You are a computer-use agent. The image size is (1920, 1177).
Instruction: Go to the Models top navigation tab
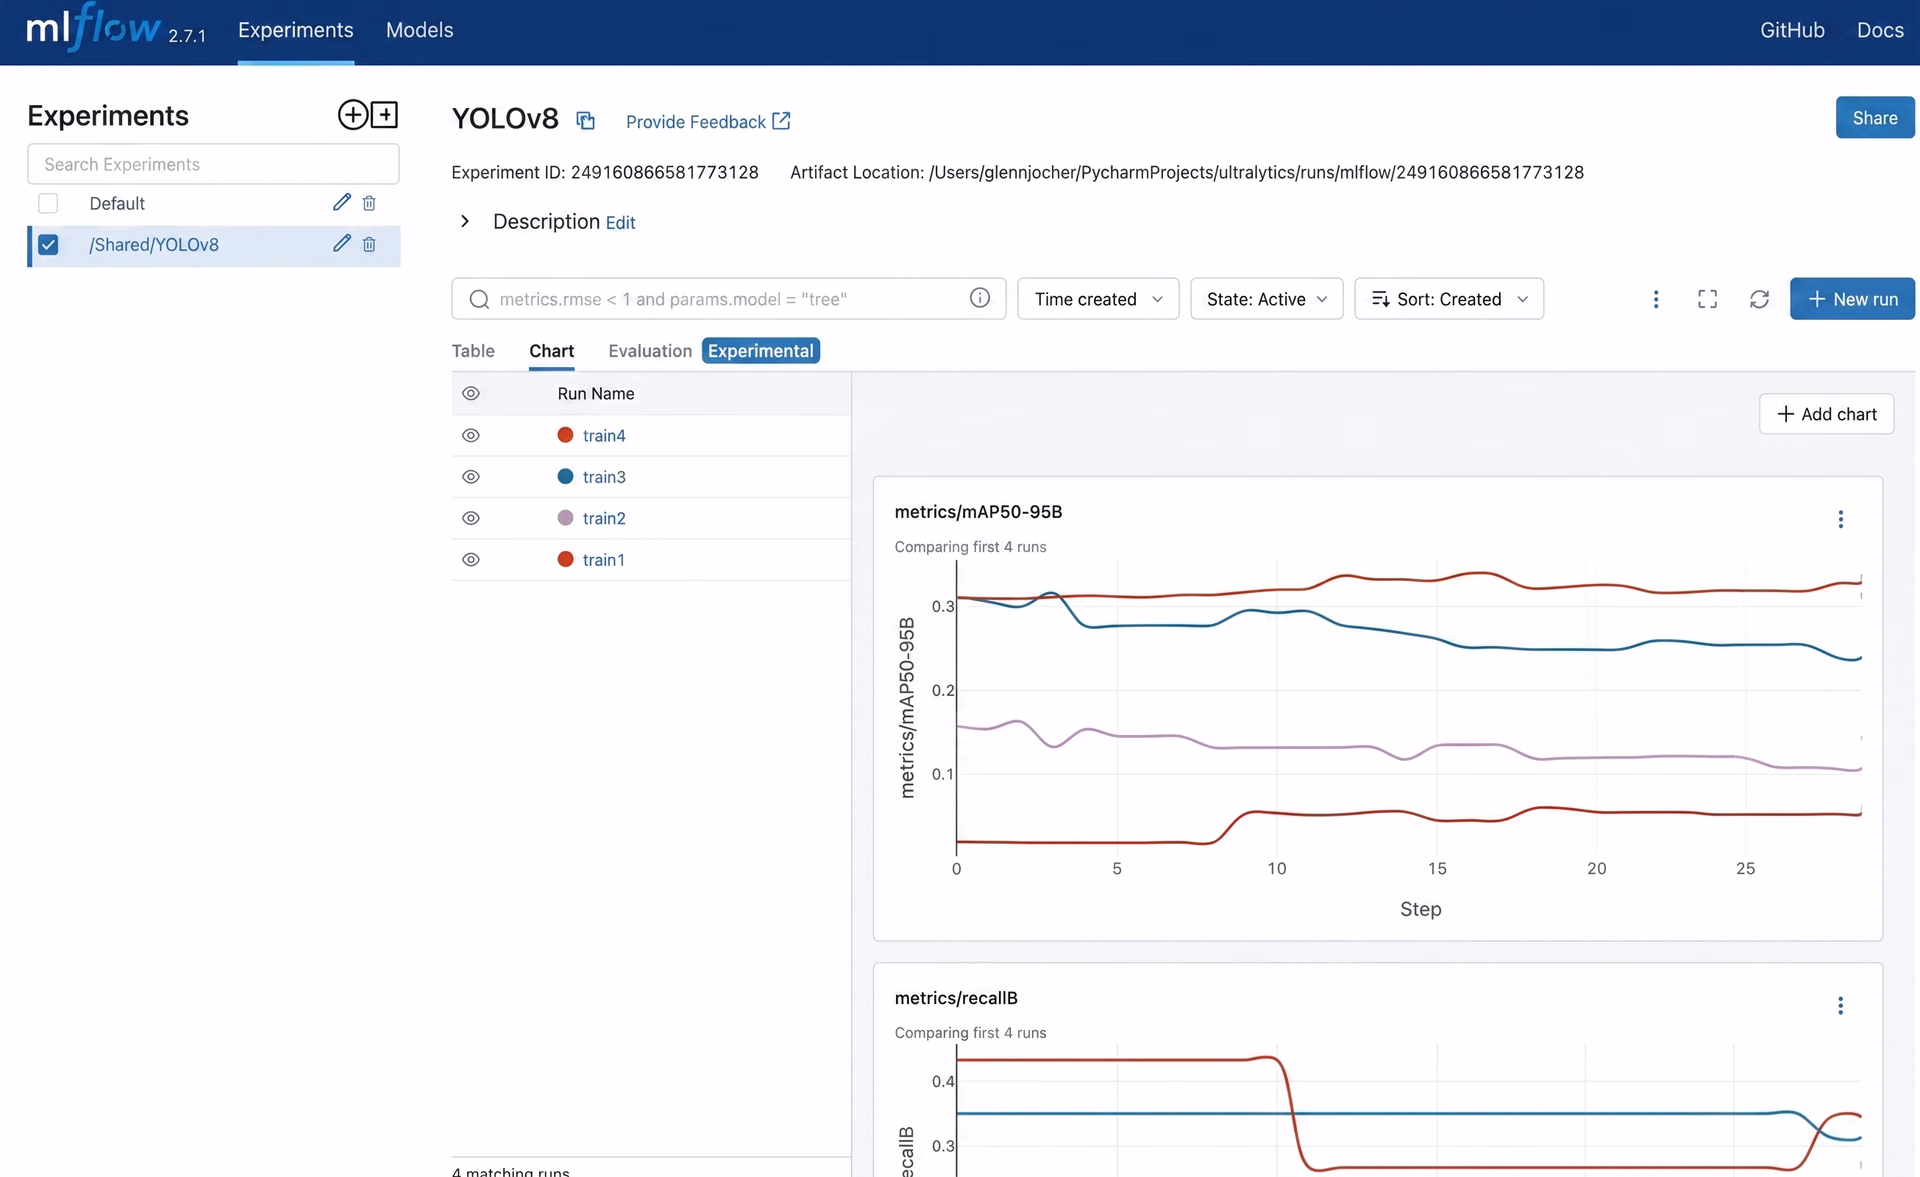420,30
